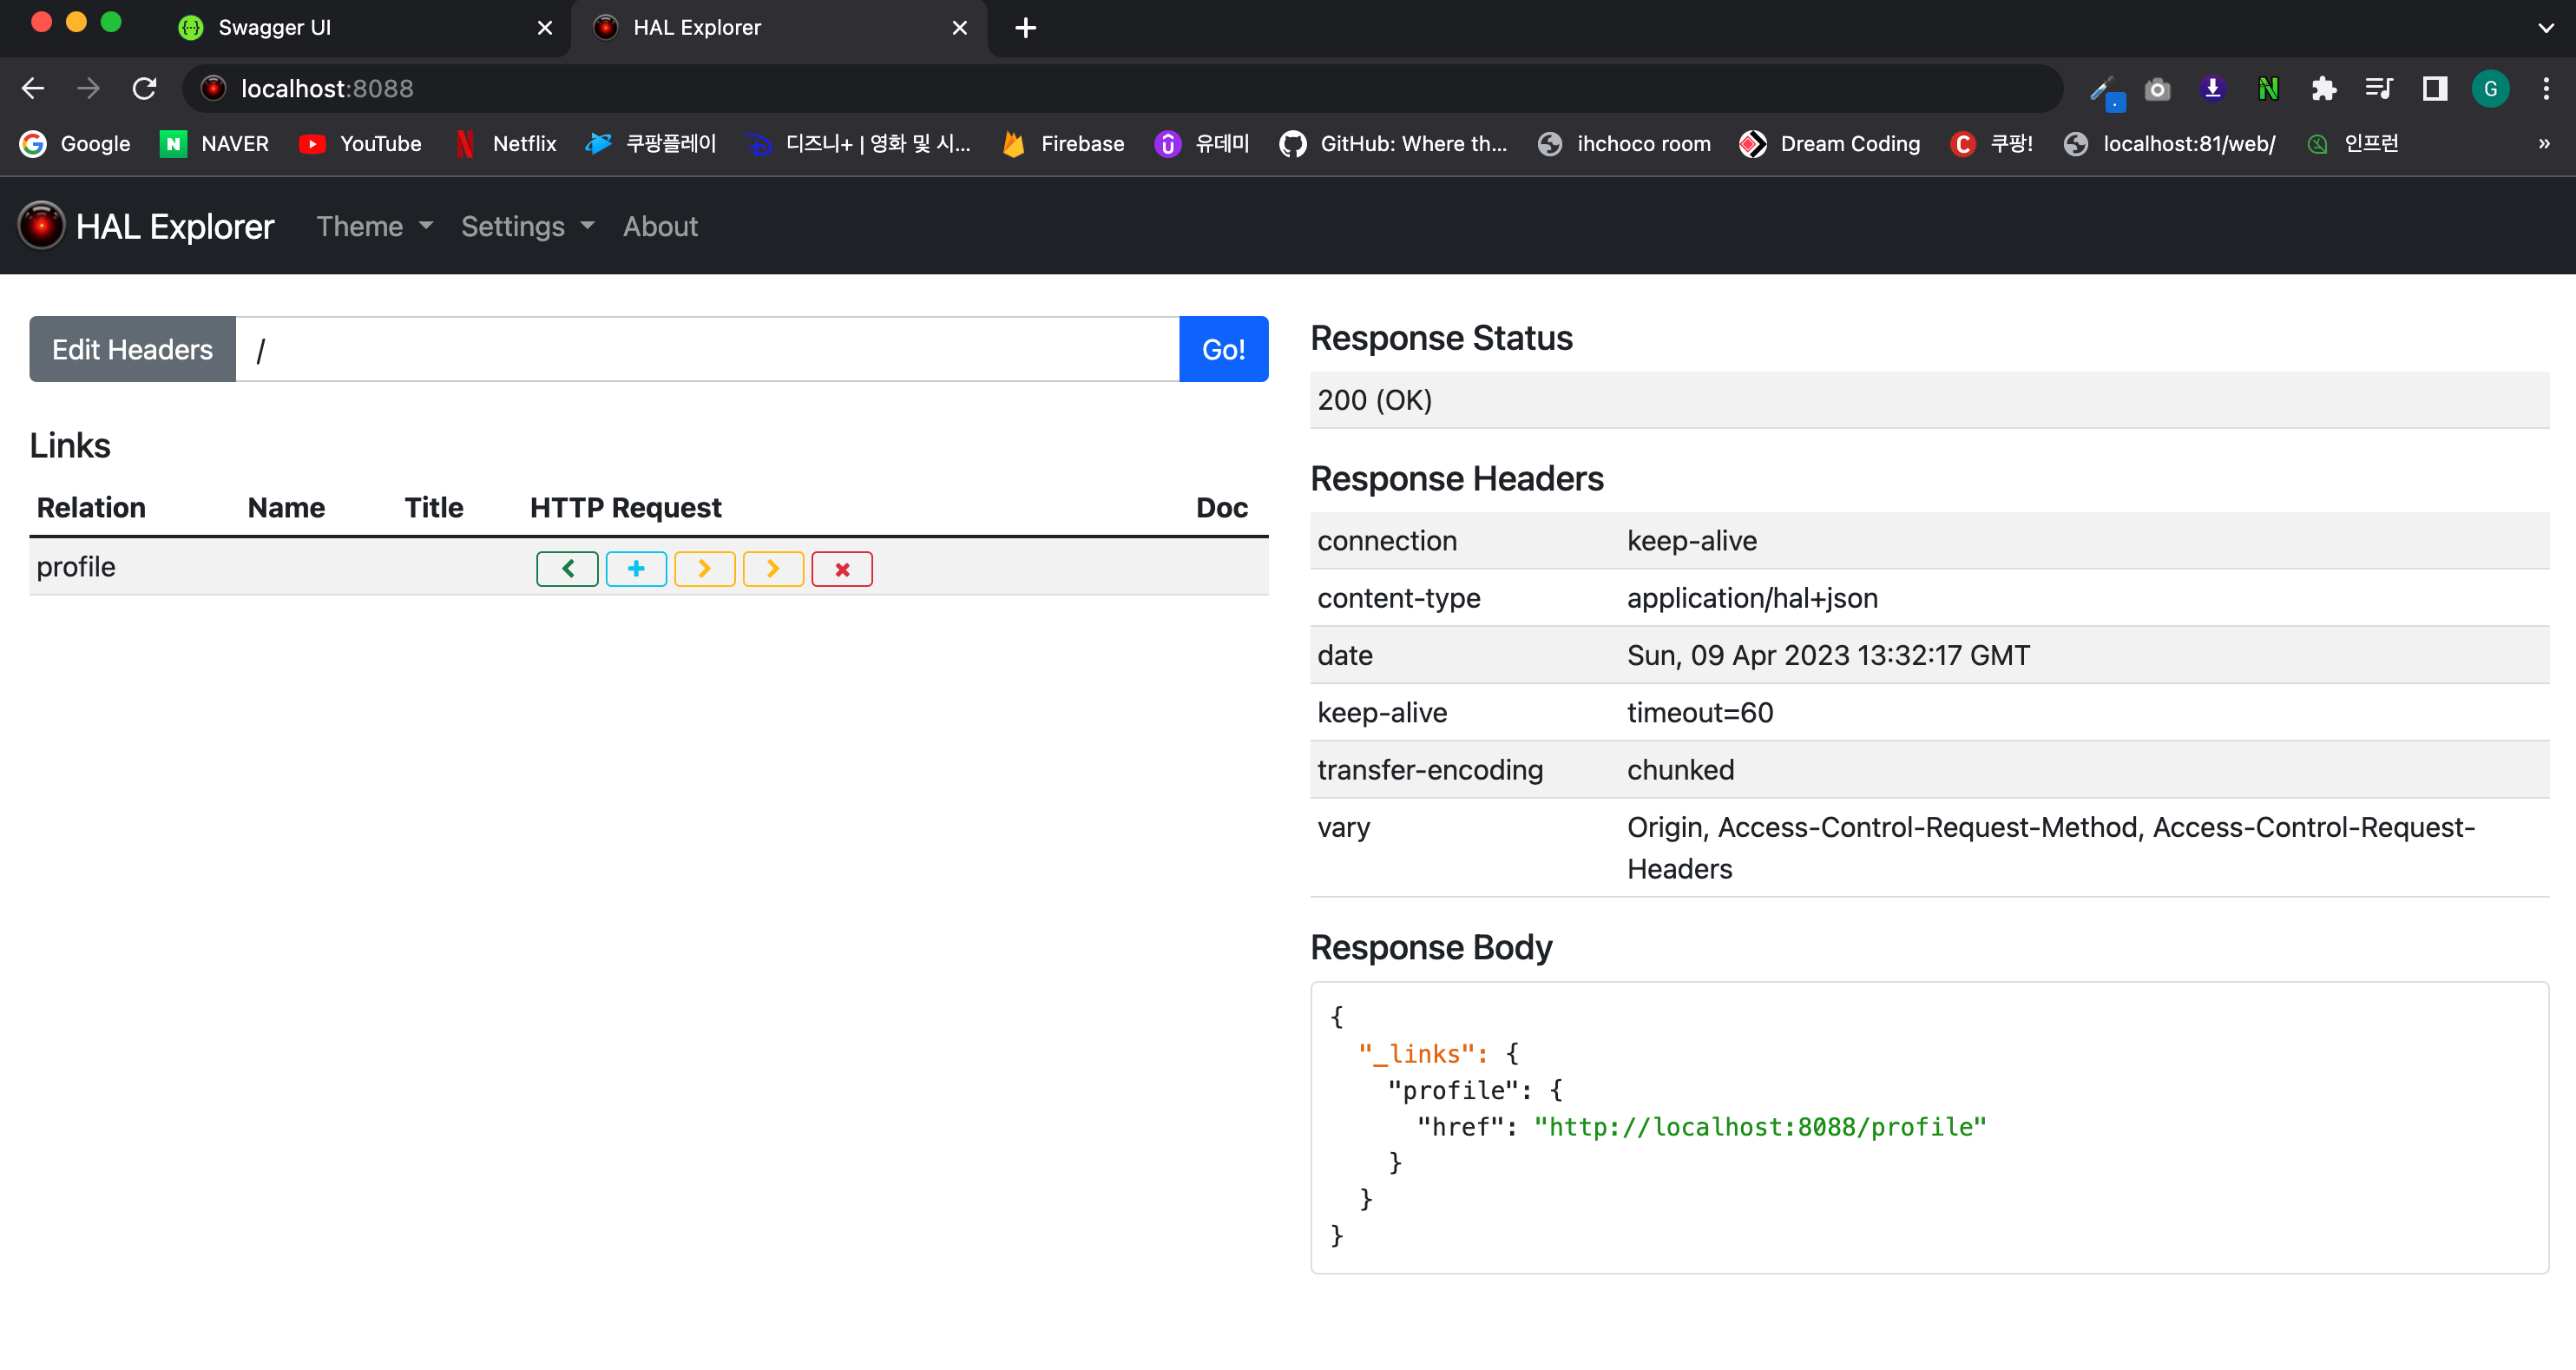Open the Dream Coding bookmark

(1830, 143)
